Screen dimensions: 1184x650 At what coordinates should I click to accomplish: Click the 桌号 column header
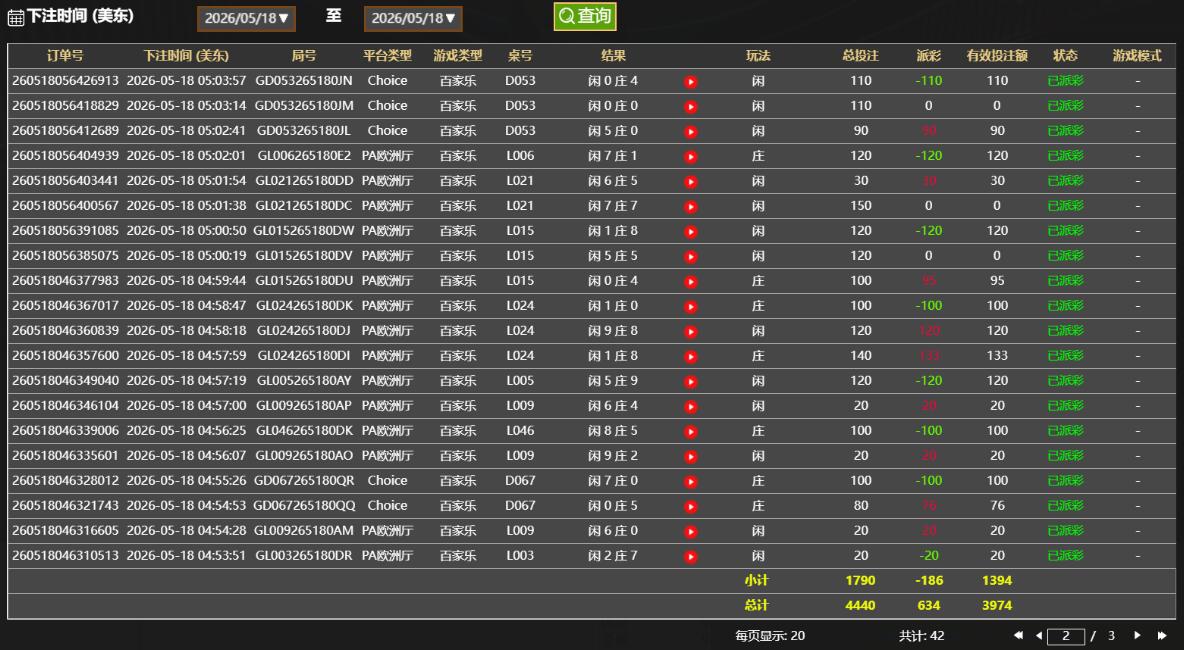tap(520, 55)
